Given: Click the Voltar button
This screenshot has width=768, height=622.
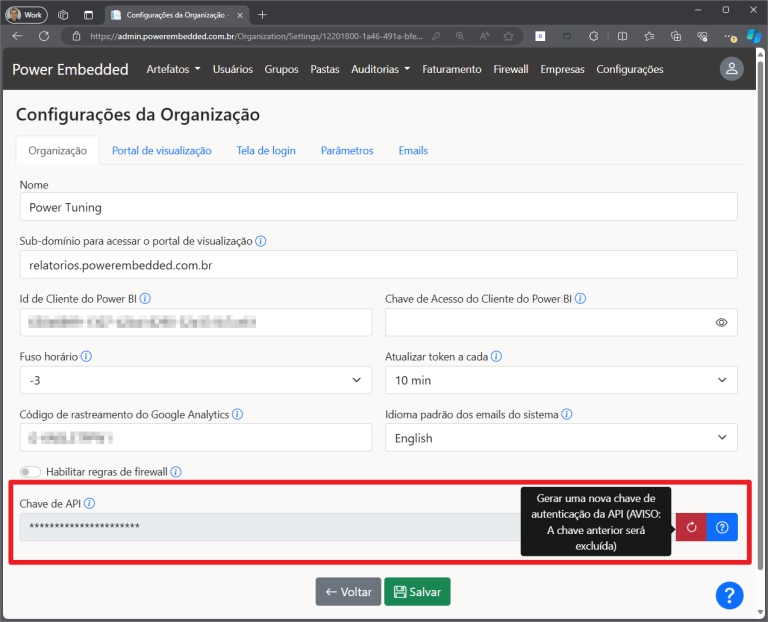Looking at the screenshot, I should 348,592.
